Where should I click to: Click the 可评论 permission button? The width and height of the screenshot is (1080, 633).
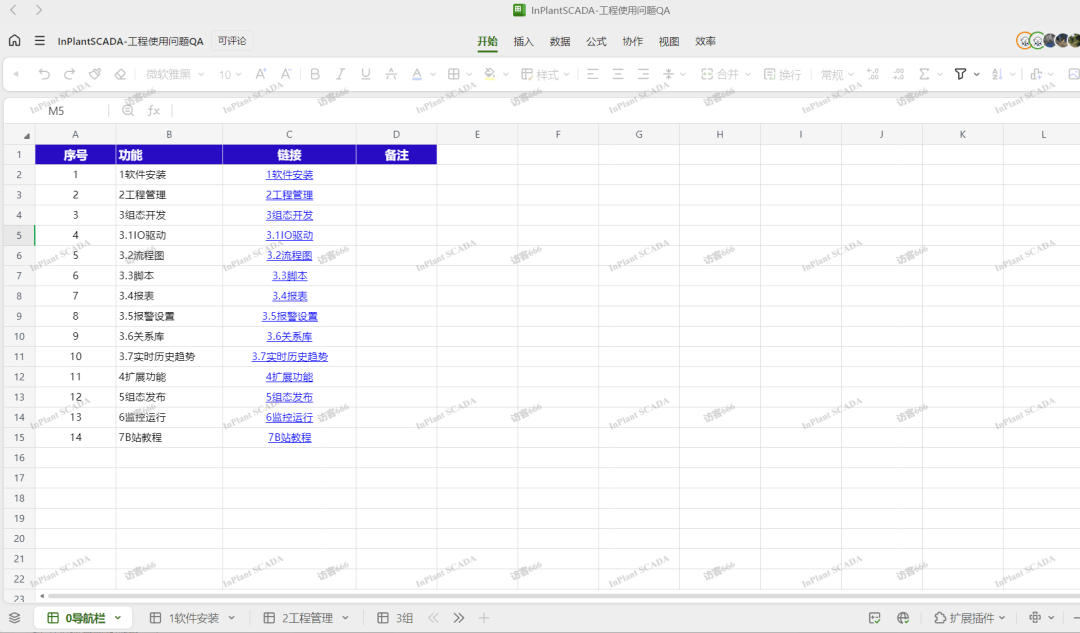coord(232,41)
